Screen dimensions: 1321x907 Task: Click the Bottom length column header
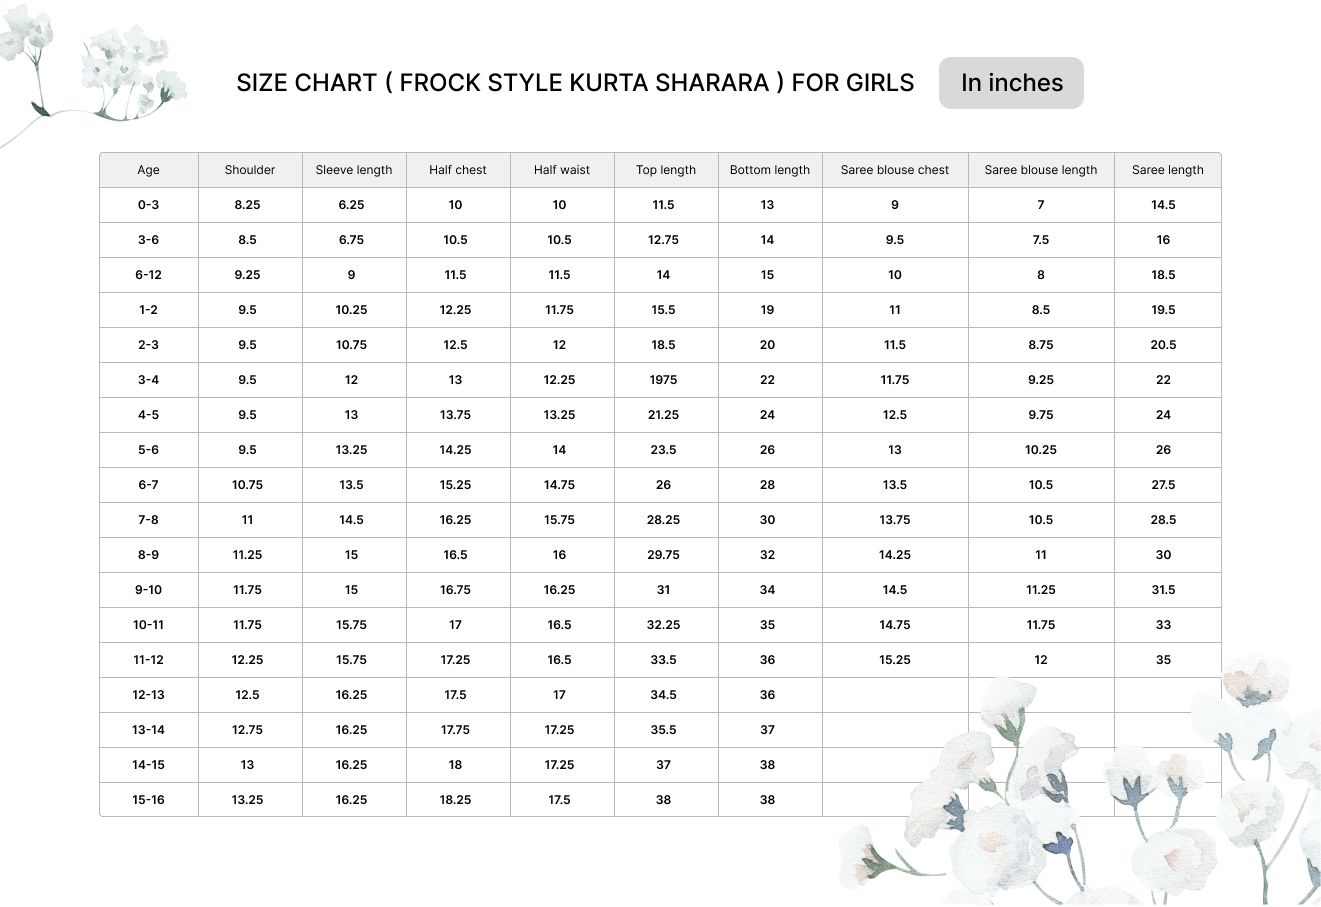click(x=770, y=170)
